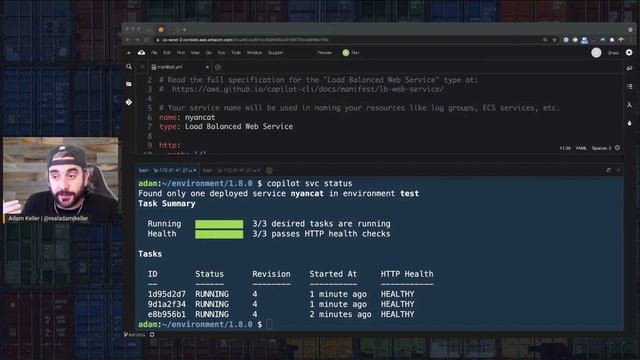Open the Run menu

coord(222,53)
